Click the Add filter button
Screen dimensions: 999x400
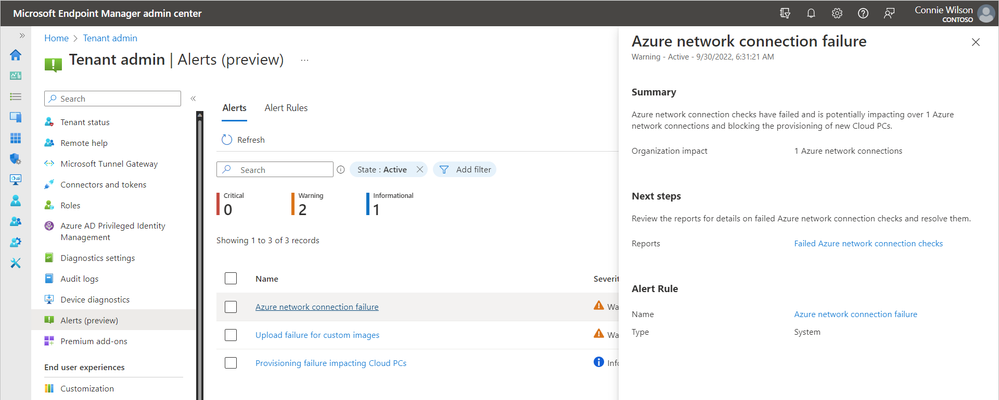(x=465, y=170)
